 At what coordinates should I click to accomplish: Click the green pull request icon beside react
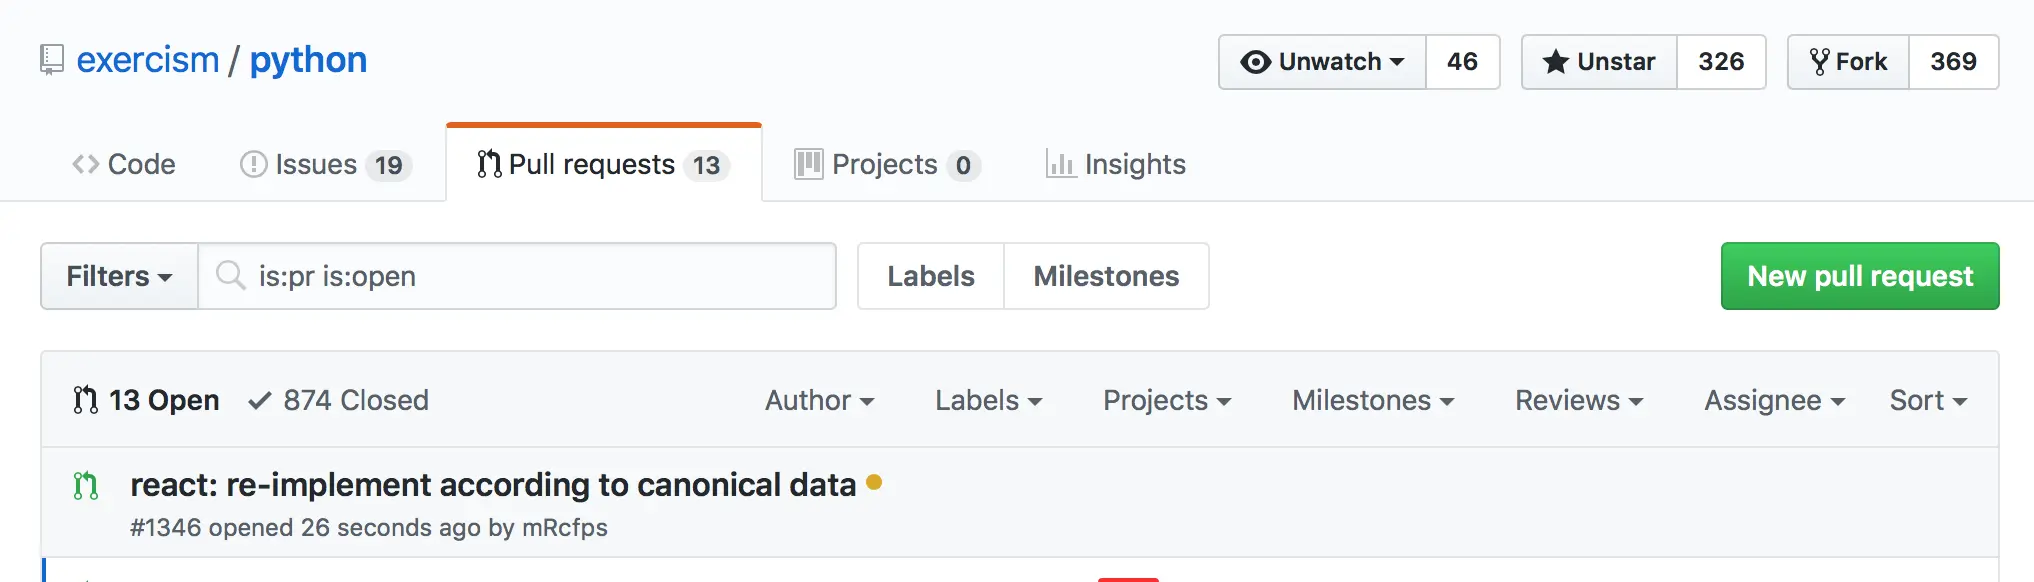[86, 486]
